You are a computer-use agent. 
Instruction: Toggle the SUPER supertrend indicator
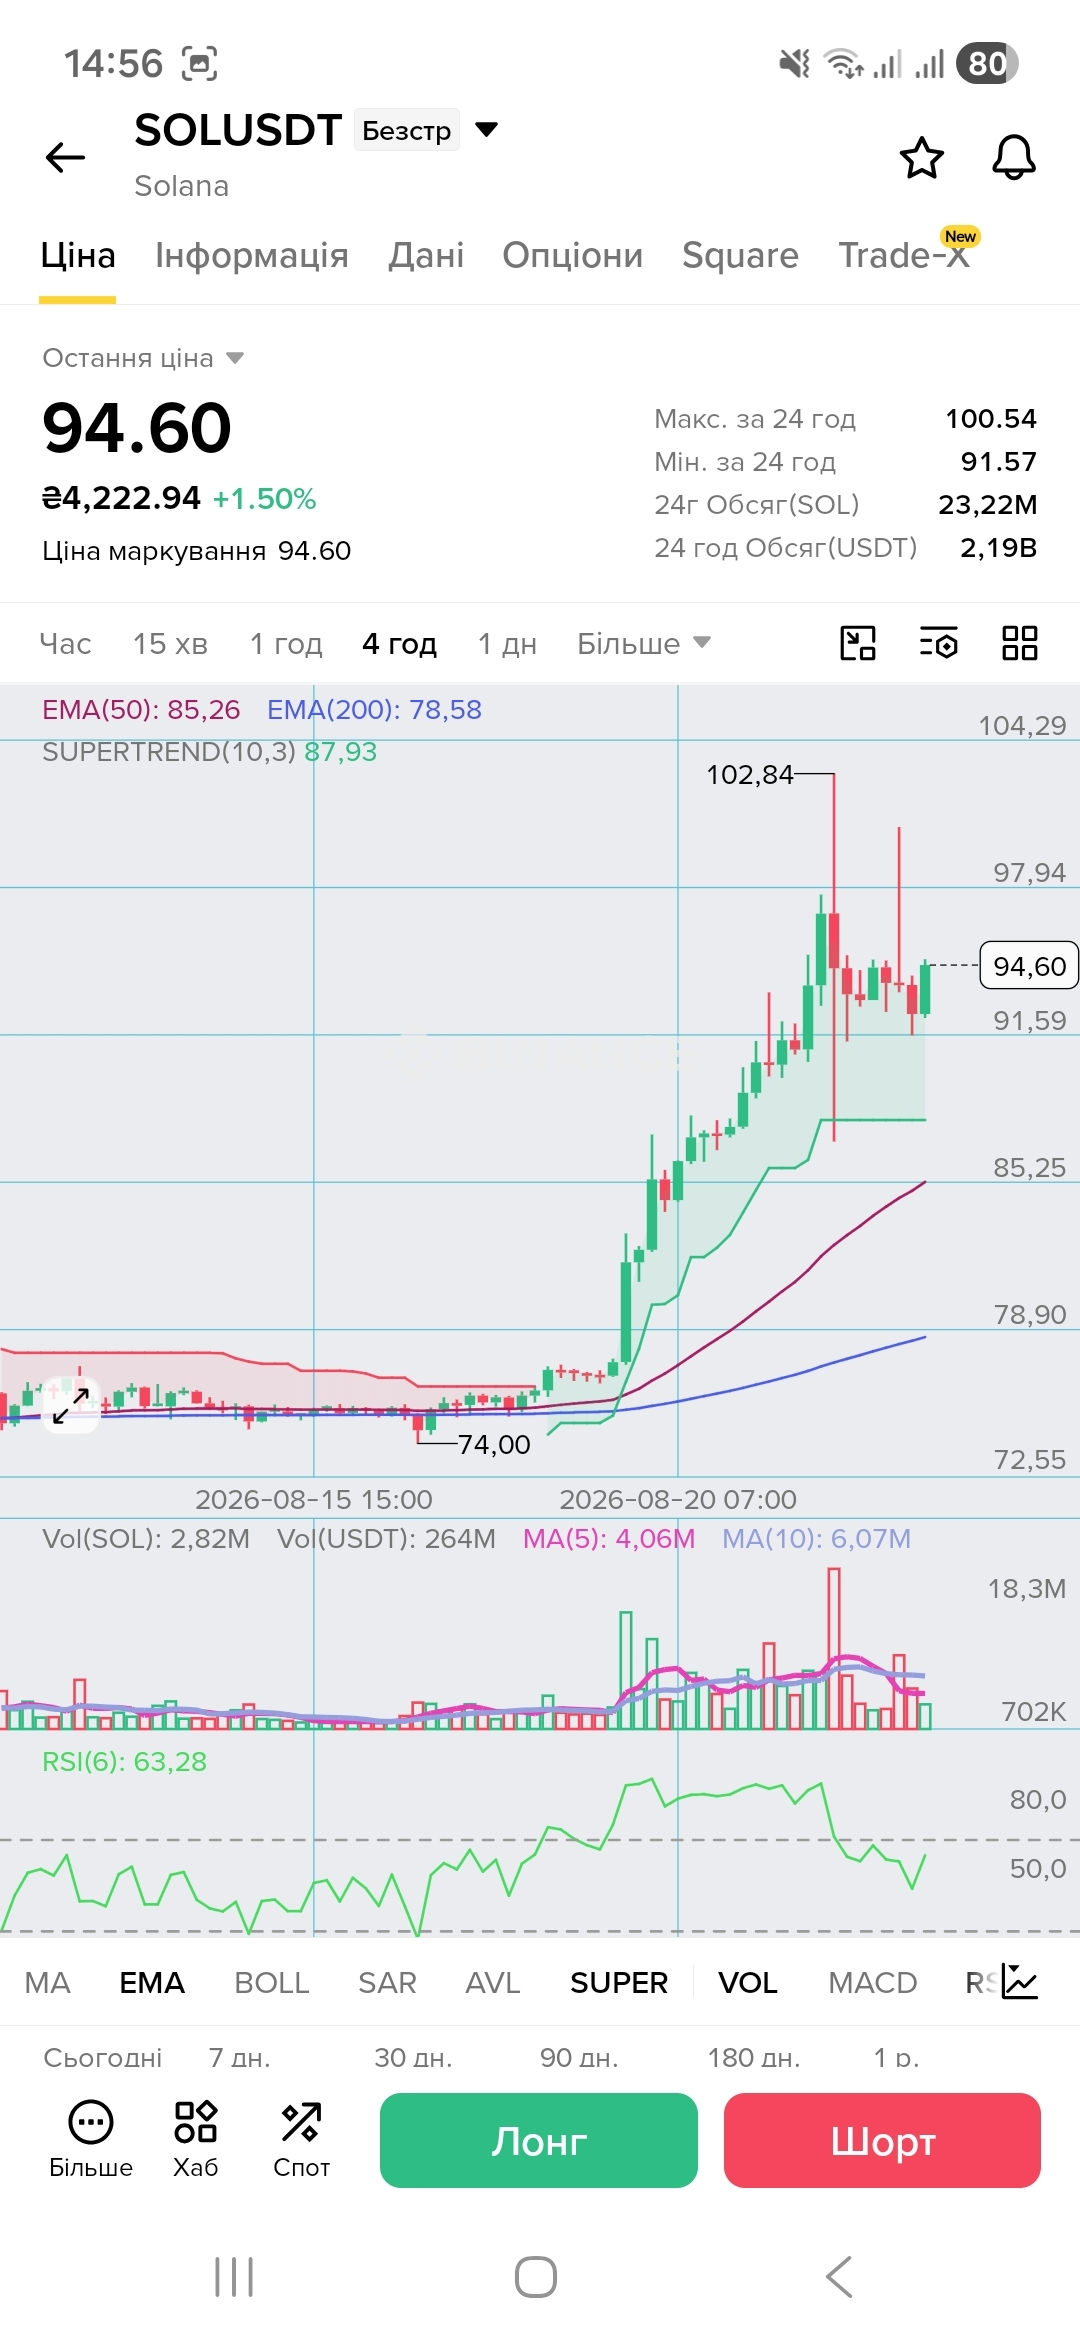(619, 1982)
